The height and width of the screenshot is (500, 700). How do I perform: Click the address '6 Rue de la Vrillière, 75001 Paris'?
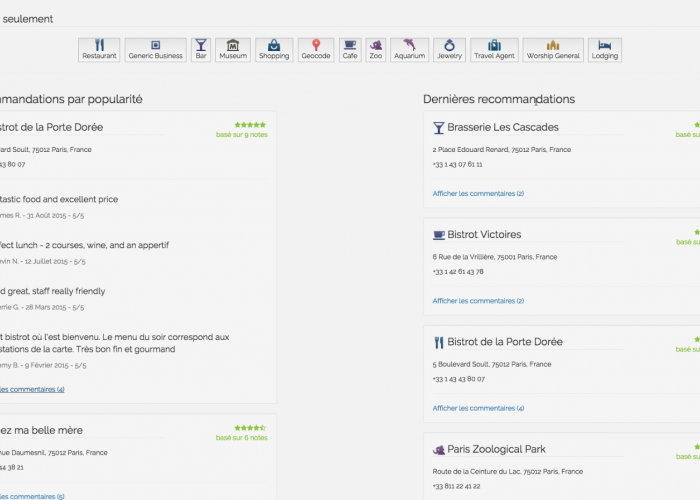(x=495, y=257)
